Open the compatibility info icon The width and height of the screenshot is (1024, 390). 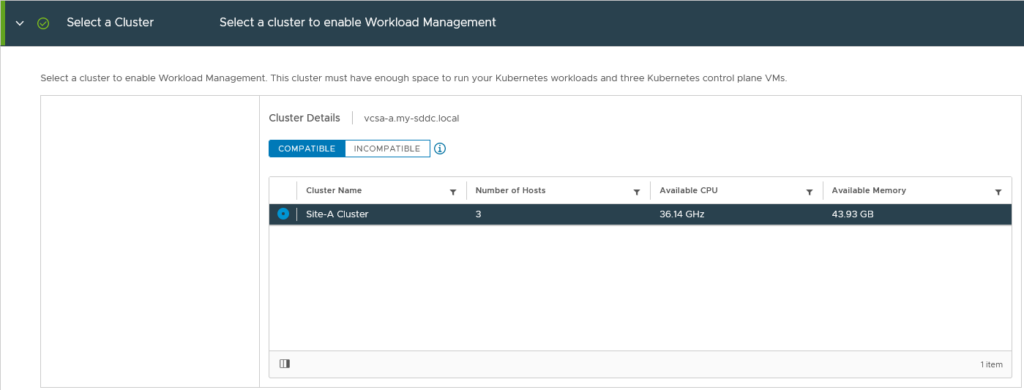click(x=440, y=149)
